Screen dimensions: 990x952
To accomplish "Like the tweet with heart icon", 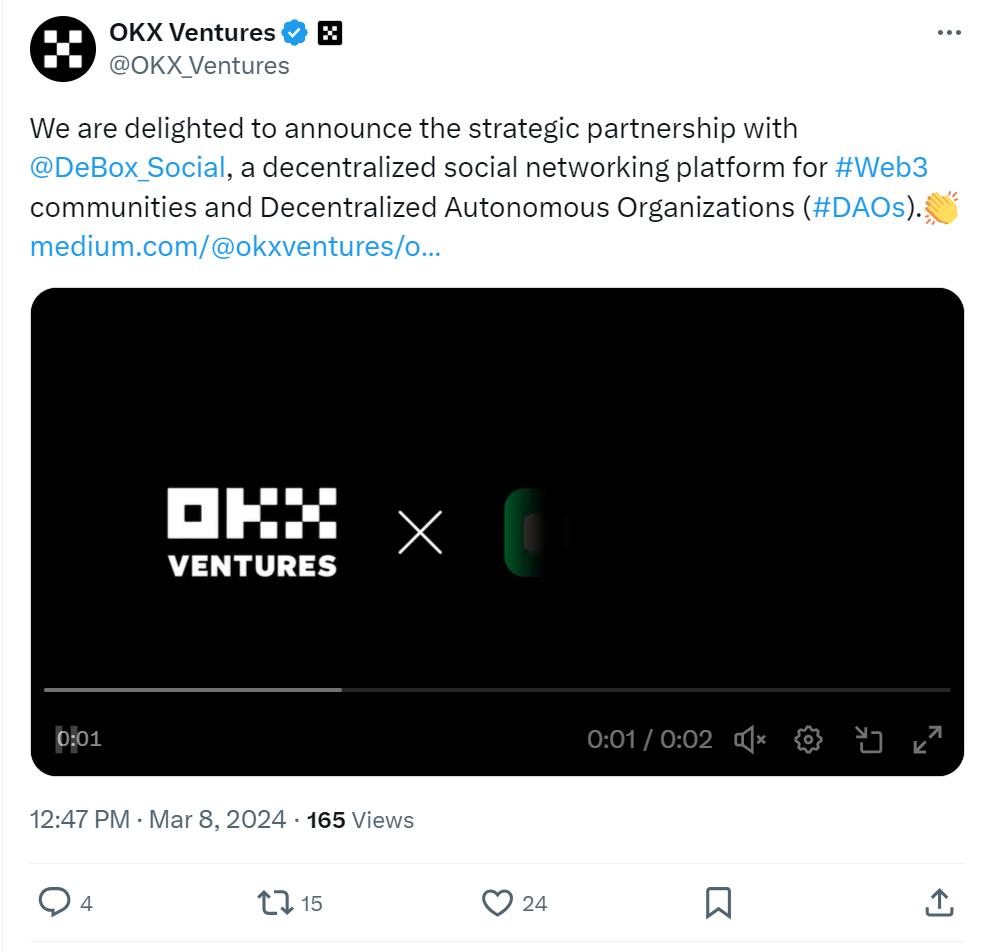I will point(497,903).
